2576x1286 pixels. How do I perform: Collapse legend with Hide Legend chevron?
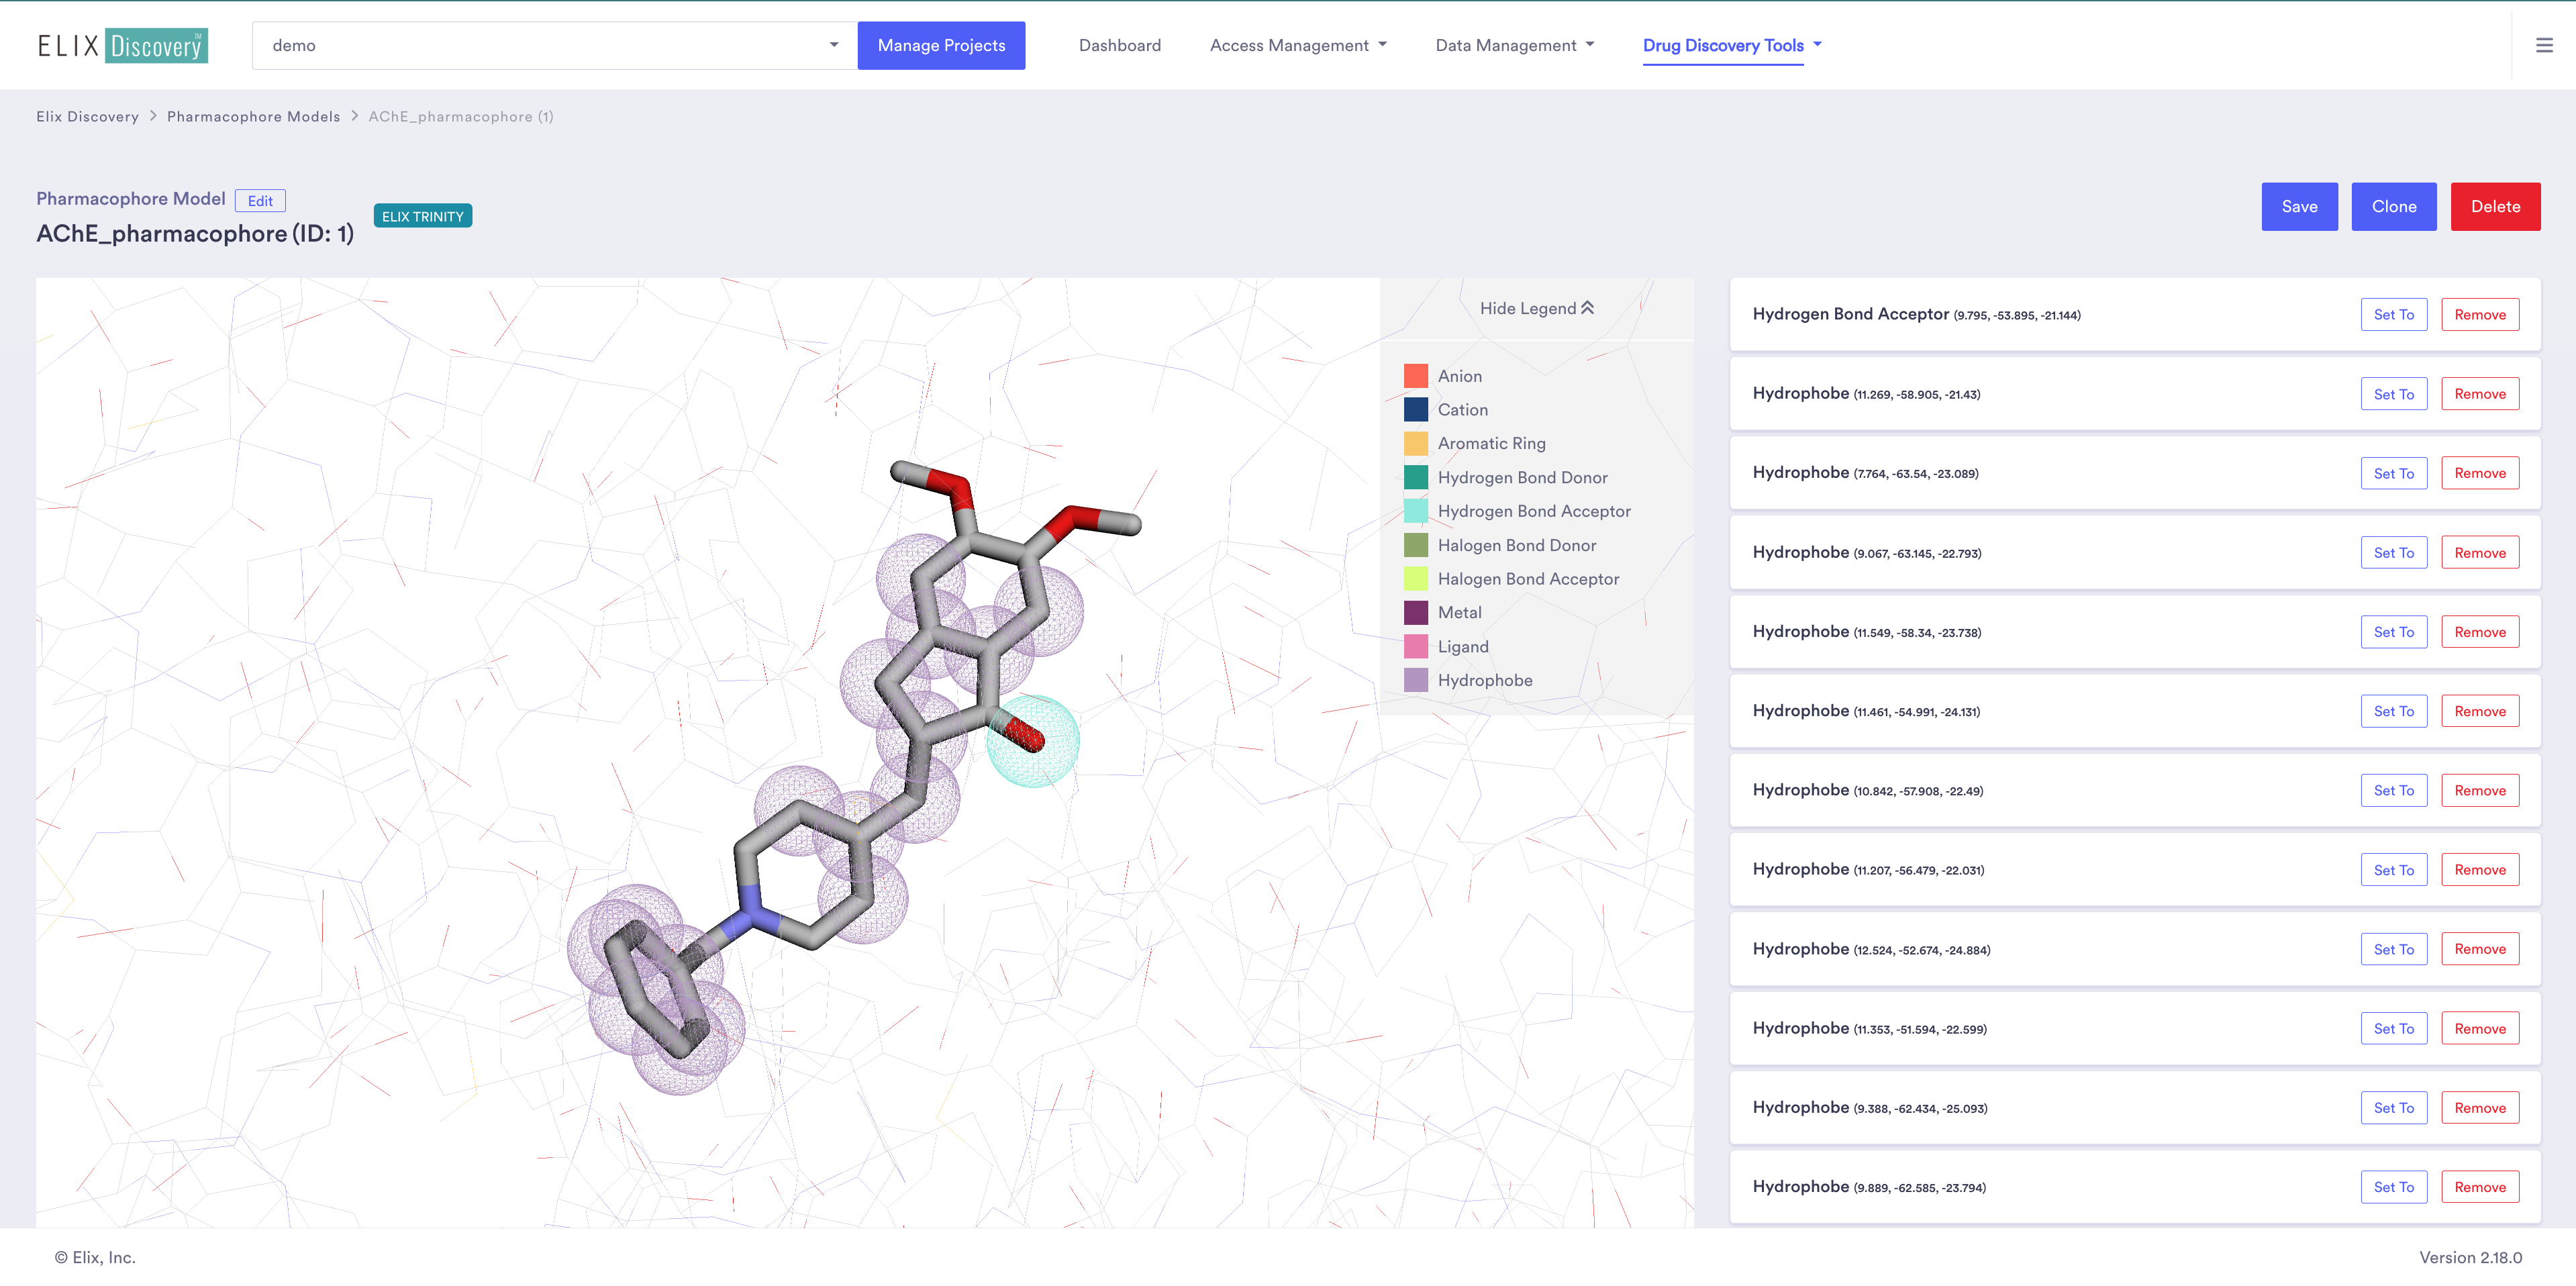click(1536, 308)
